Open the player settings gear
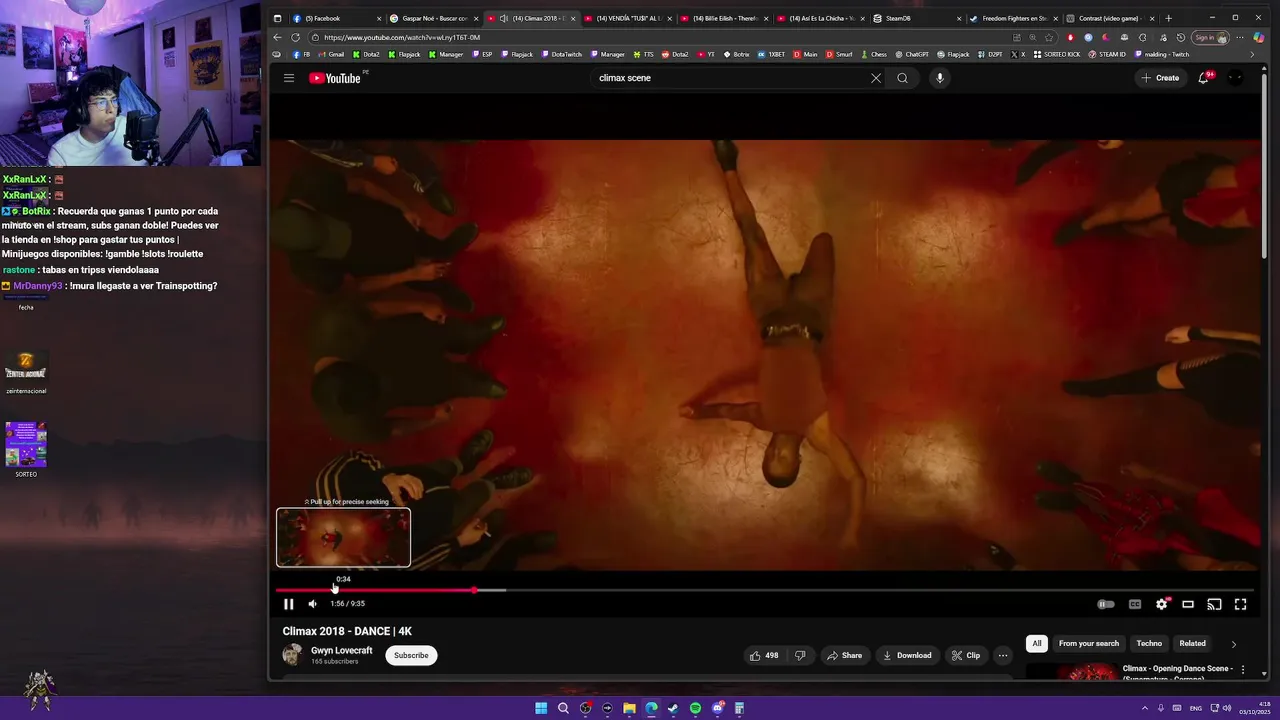The image size is (1280, 720). pyautogui.click(x=1162, y=604)
